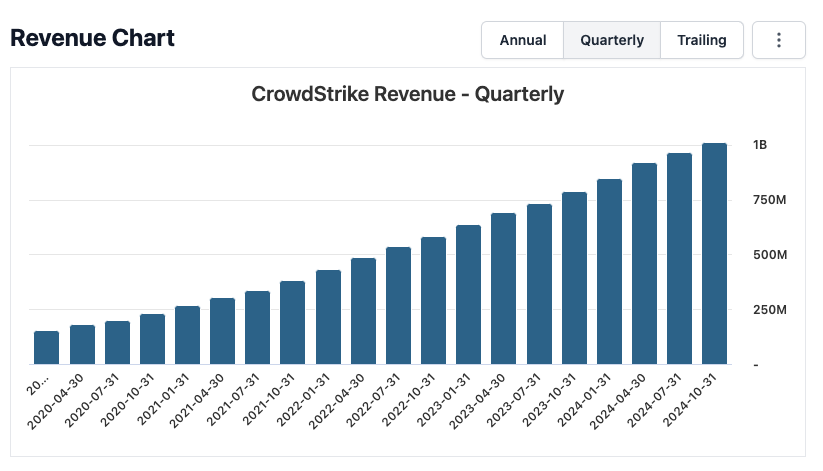
Task: Click the bar for 2024-01-31
Action: (609, 271)
